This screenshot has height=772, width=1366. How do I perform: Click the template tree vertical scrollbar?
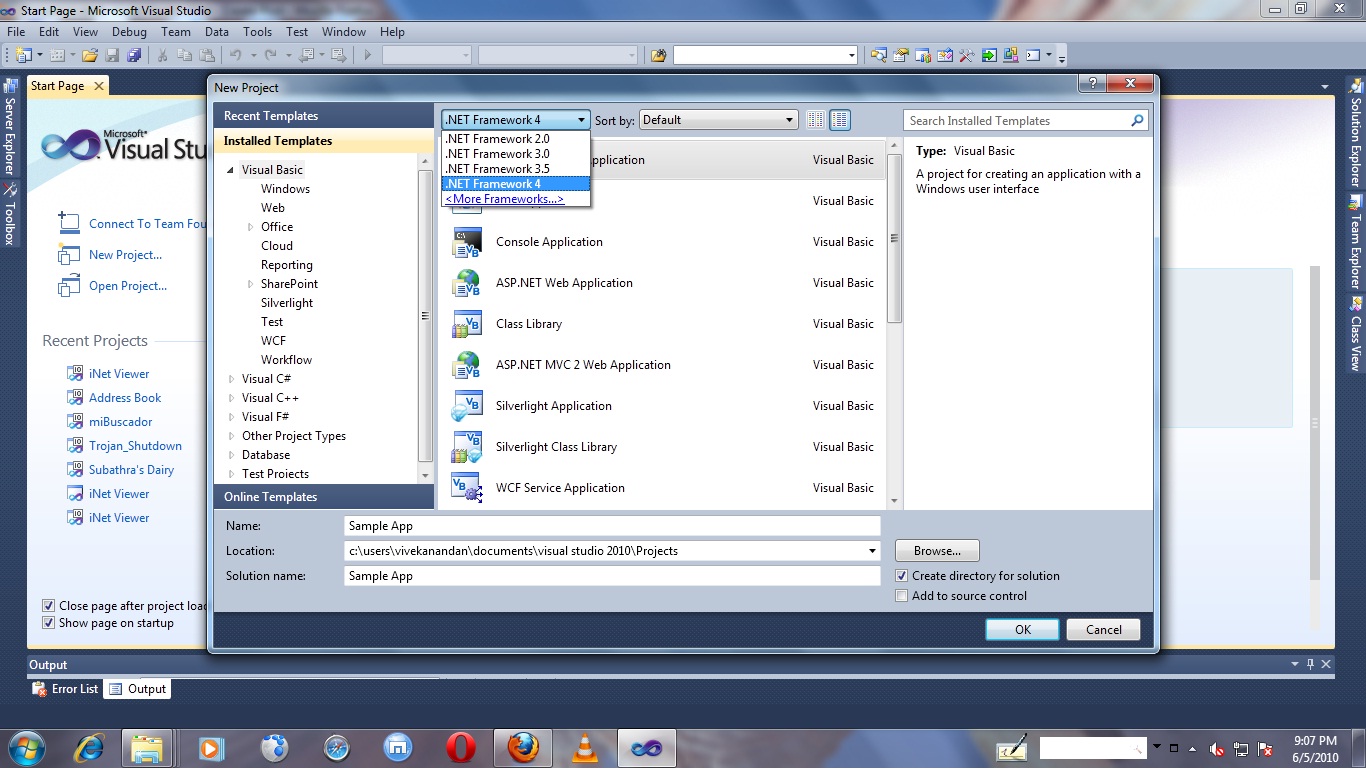click(x=425, y=318)
